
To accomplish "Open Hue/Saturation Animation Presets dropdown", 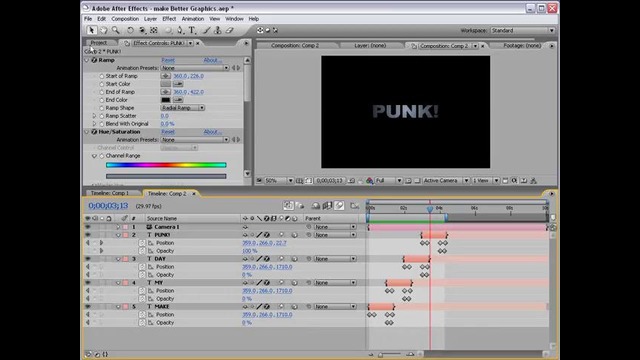I will pos(195,140).
